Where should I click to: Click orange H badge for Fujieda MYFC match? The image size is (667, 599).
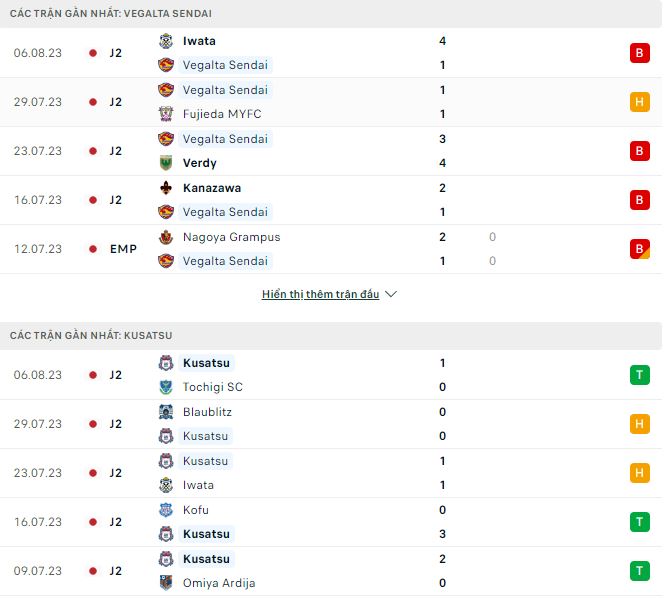pos(640,102)
